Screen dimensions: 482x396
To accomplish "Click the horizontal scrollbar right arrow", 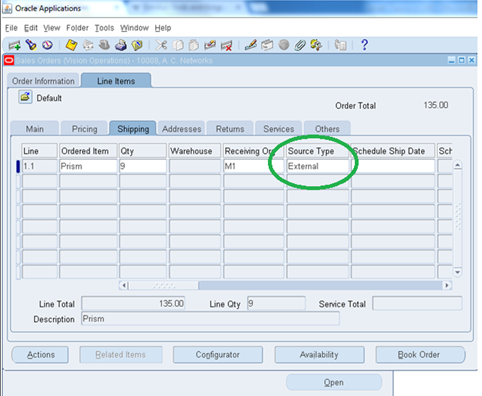I will (x=447, y=285).
